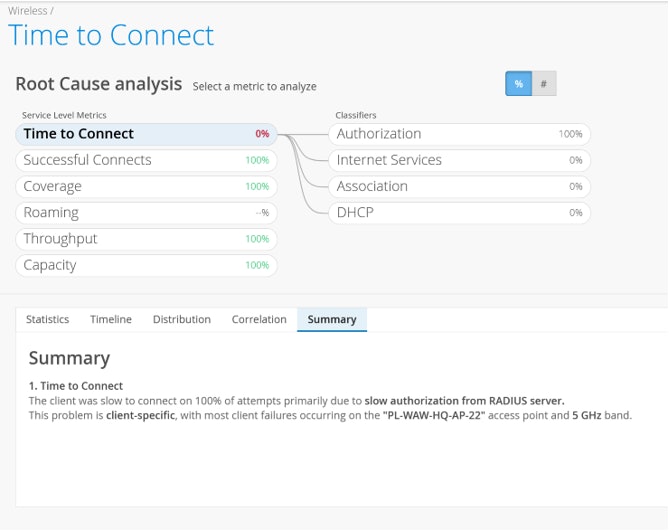Select the Successful Connects metric
Viewport: 669px width, 532px height.
(146, 160)
